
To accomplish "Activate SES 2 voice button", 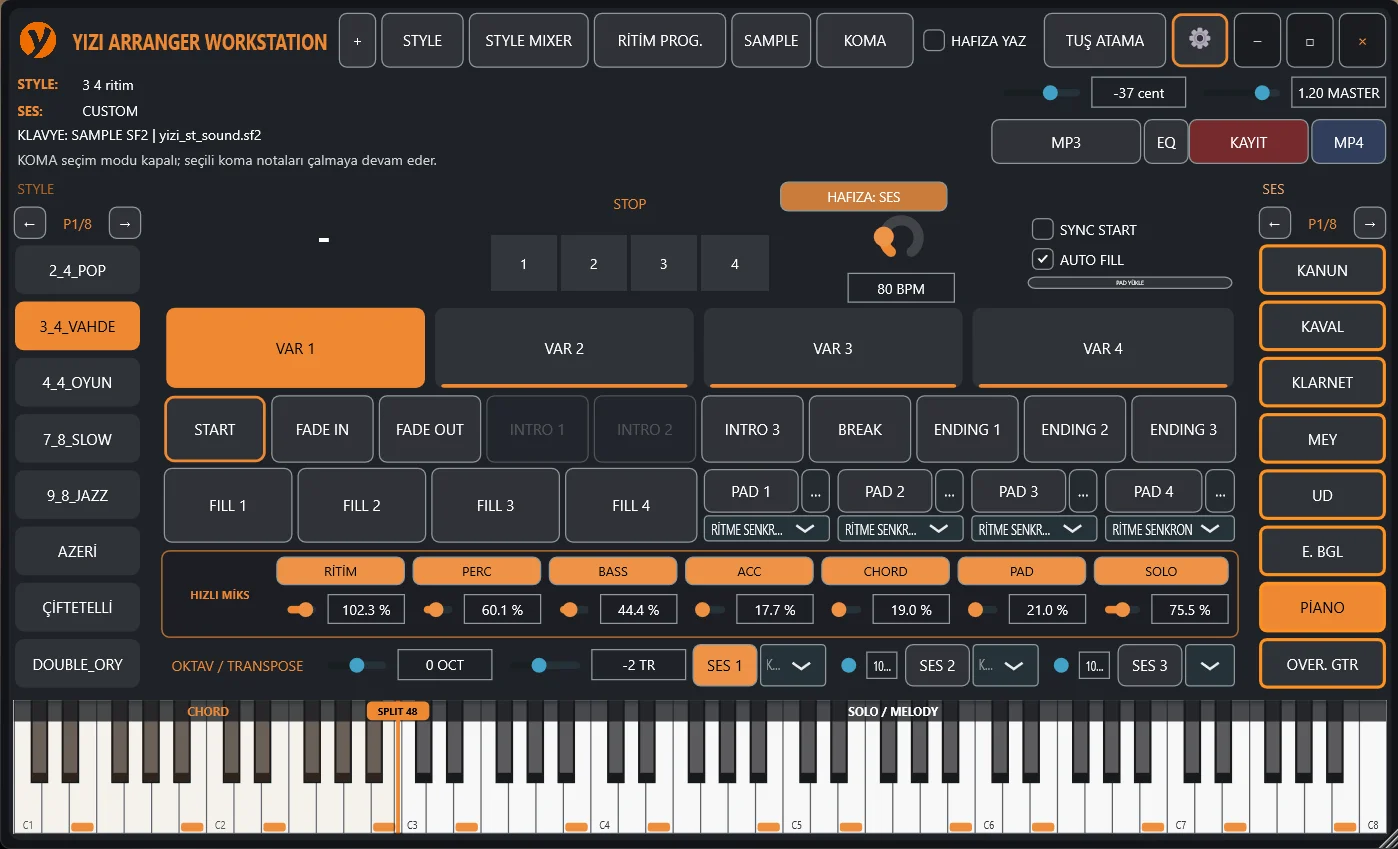I will [x=937, y=665].
